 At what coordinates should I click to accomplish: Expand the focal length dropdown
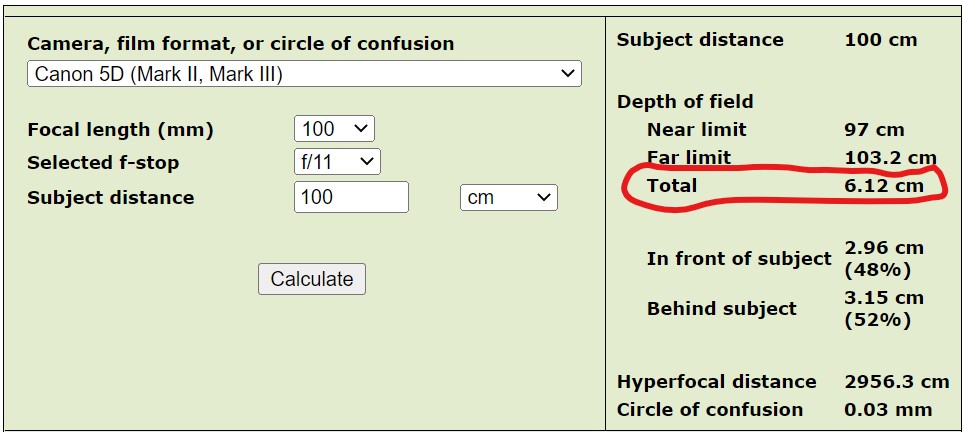pos(334,129)
